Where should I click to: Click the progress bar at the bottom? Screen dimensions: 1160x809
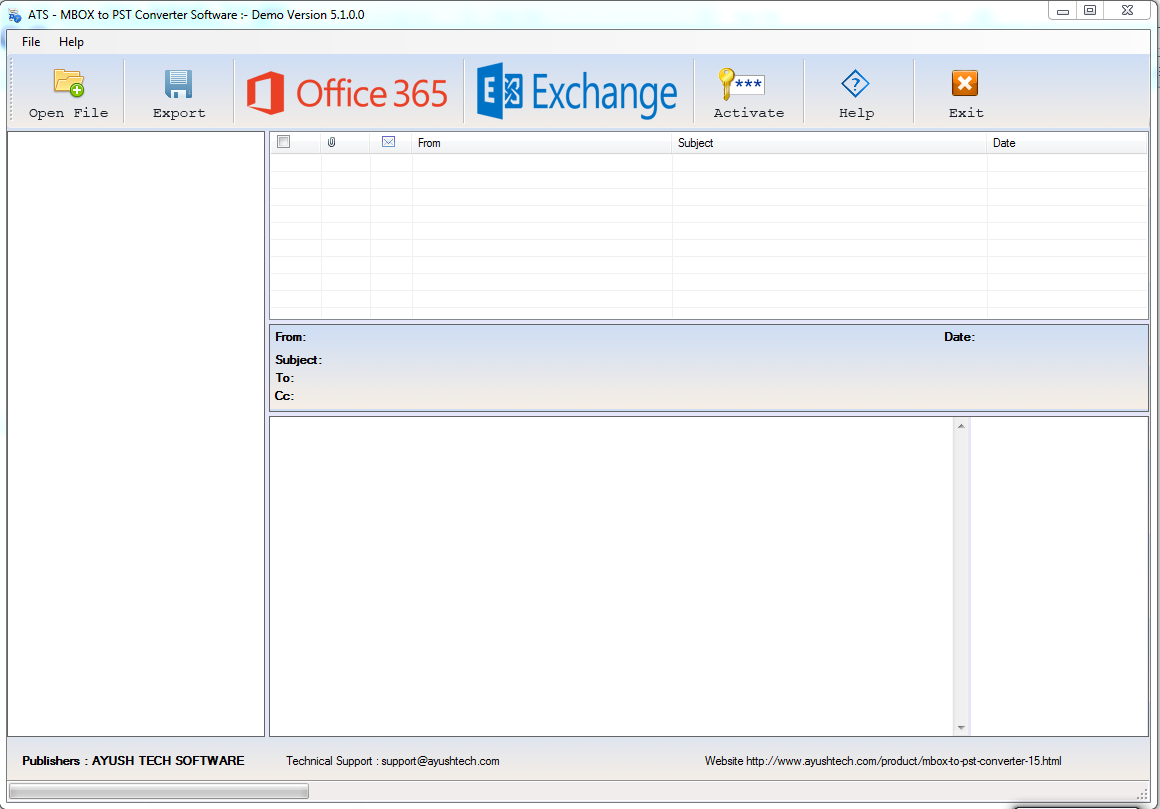tap(158, 791)
